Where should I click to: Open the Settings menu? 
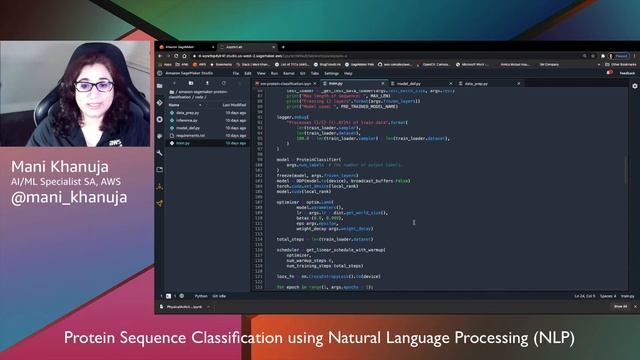tap(331, 73)
